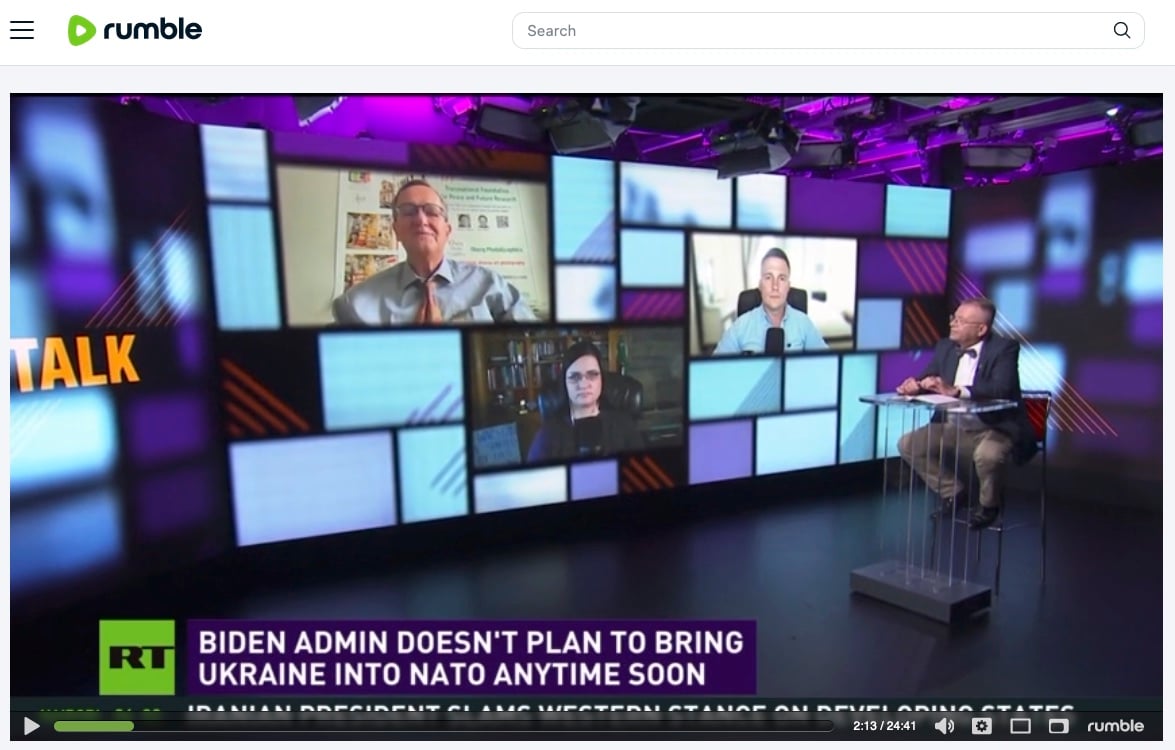Click the magnifying glass search icon

(x=1122, y=31)
